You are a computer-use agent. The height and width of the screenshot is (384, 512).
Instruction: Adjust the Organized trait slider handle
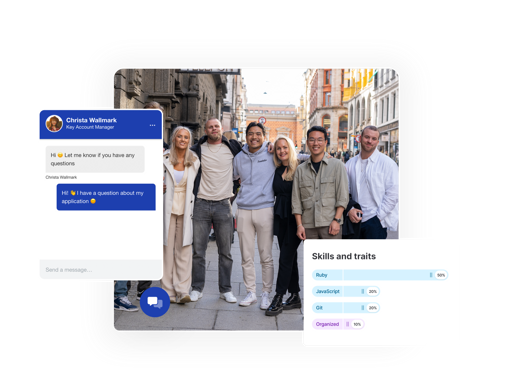pyautogui.click(x=347, y=324)
